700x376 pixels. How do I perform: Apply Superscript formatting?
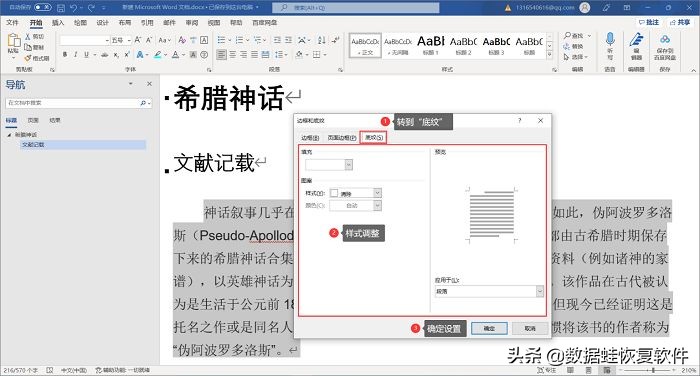126,54
